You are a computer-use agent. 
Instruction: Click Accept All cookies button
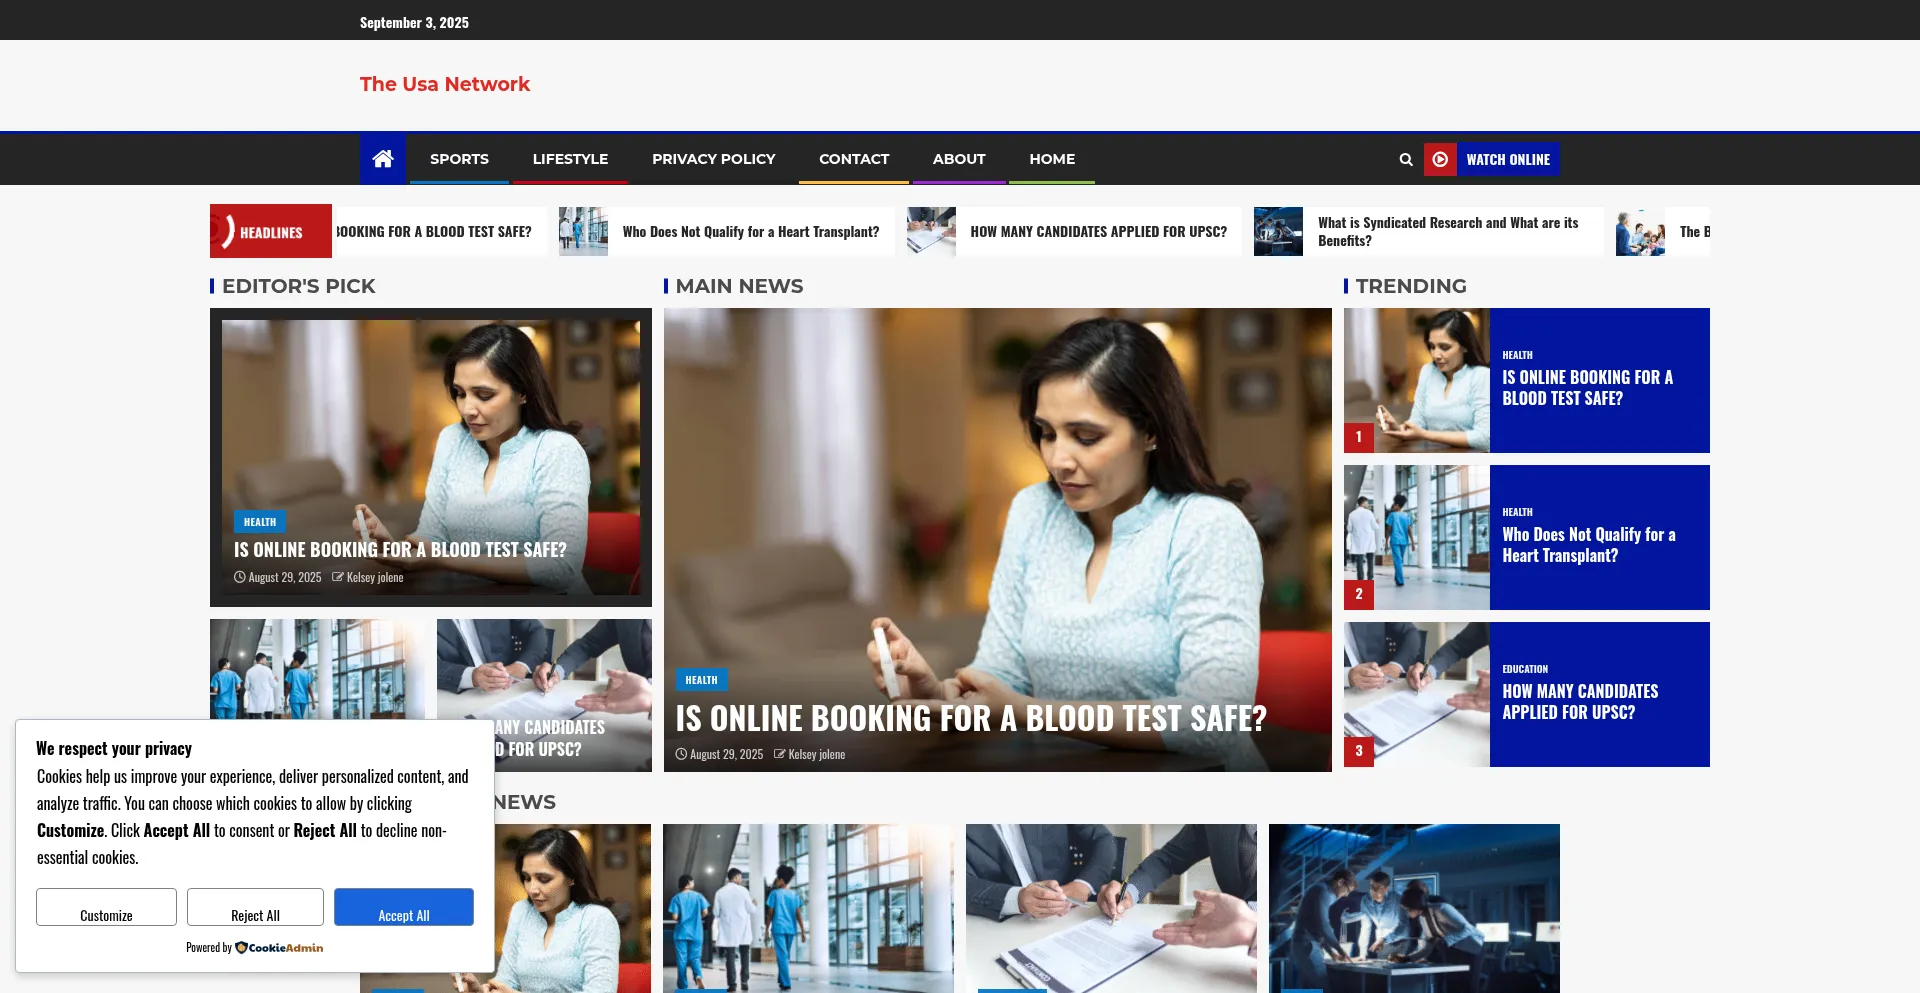404,907
